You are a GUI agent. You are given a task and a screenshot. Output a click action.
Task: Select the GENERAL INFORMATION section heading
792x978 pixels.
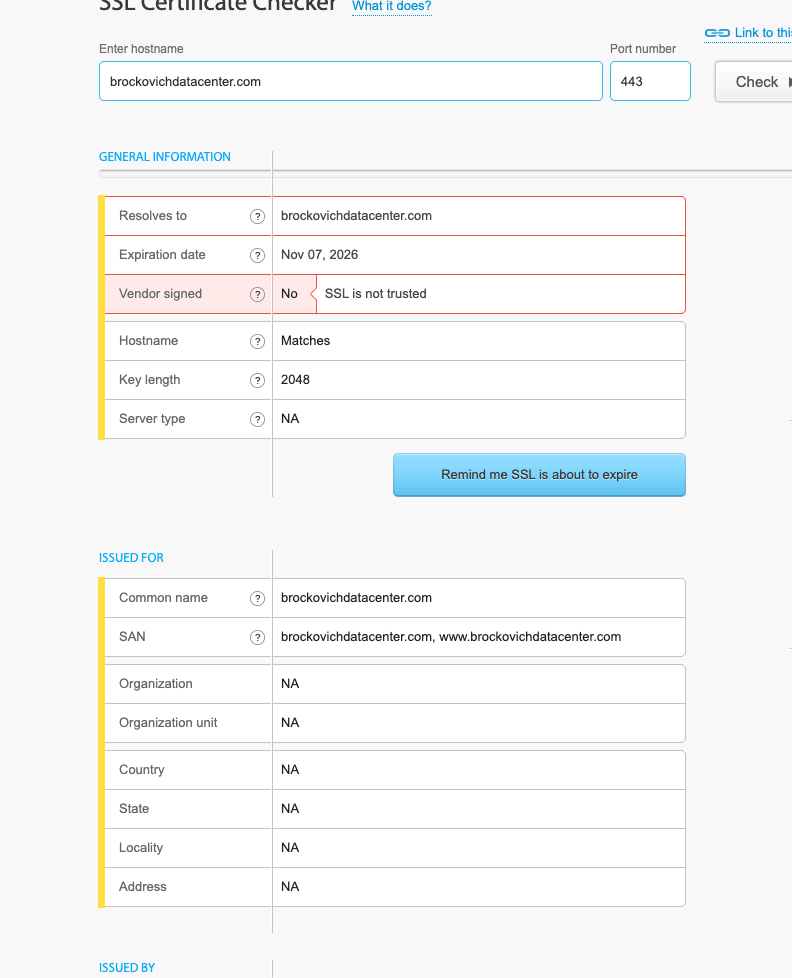pyautogui.click(x=165, y=157)
